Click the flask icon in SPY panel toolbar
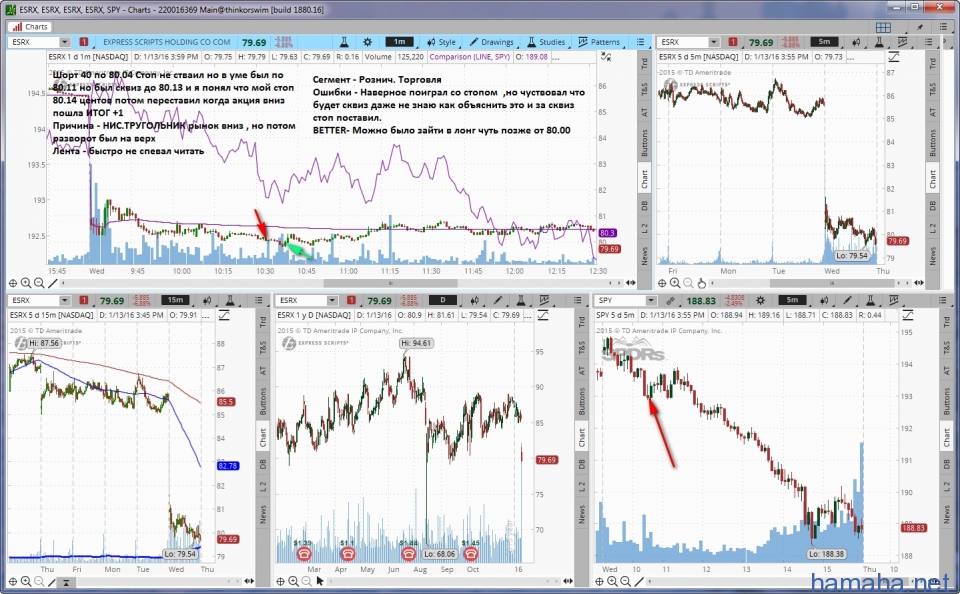 870,300
